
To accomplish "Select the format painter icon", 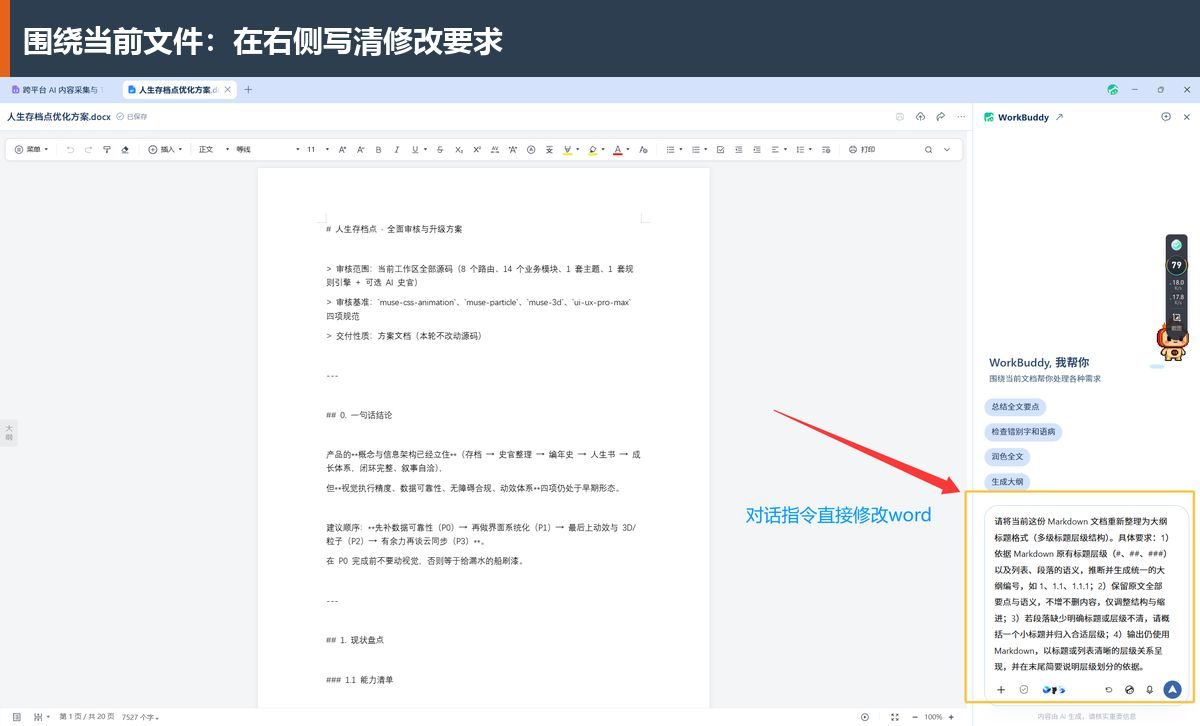I will pos(107,150).
